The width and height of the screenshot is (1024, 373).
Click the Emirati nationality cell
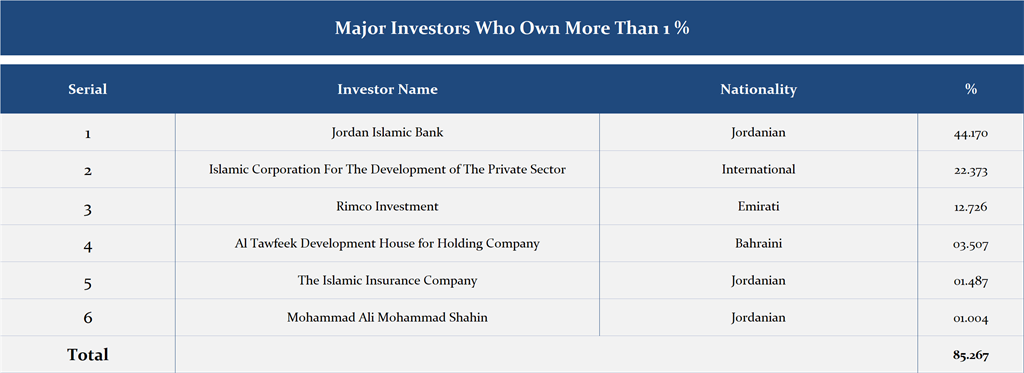point(758,207)
